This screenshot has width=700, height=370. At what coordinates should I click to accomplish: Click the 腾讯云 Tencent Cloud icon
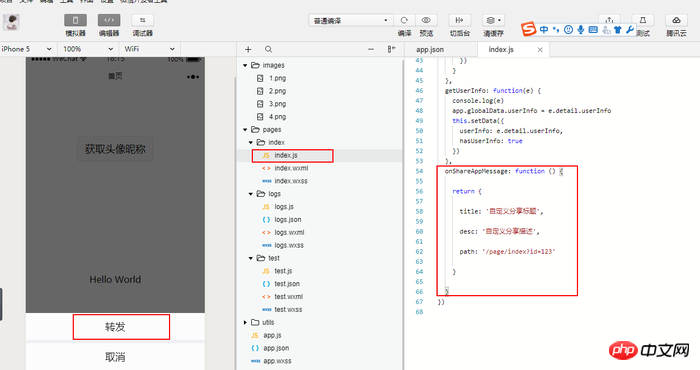[x=676, y=20]
